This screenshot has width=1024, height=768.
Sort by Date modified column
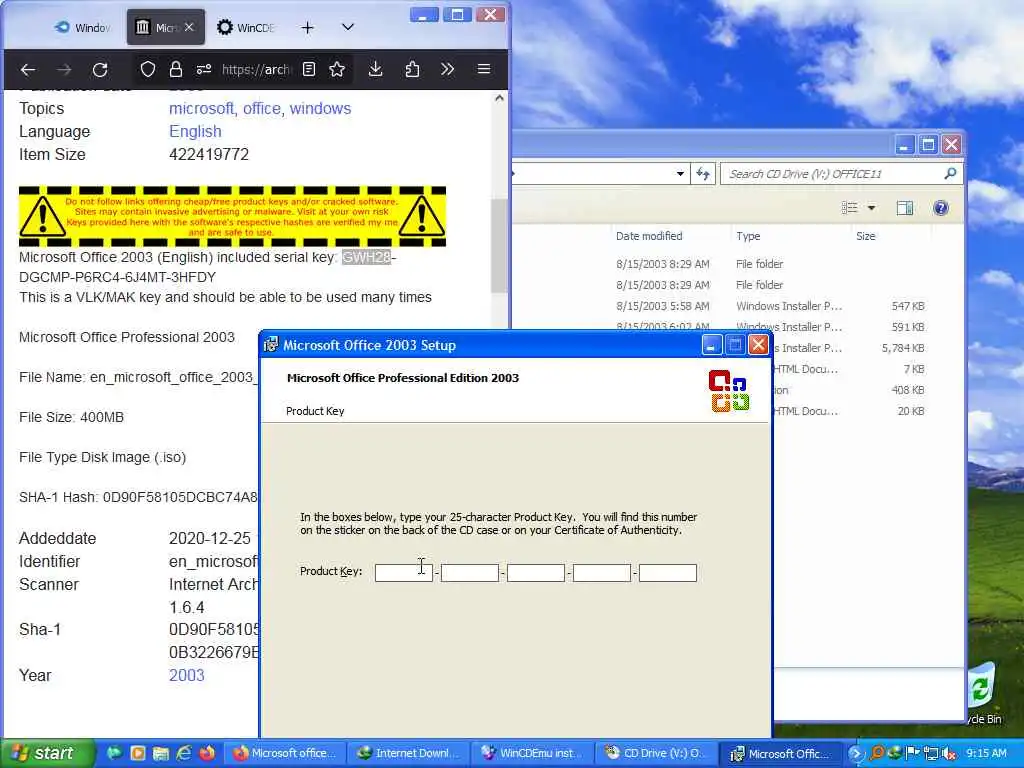tap(649, 236)
